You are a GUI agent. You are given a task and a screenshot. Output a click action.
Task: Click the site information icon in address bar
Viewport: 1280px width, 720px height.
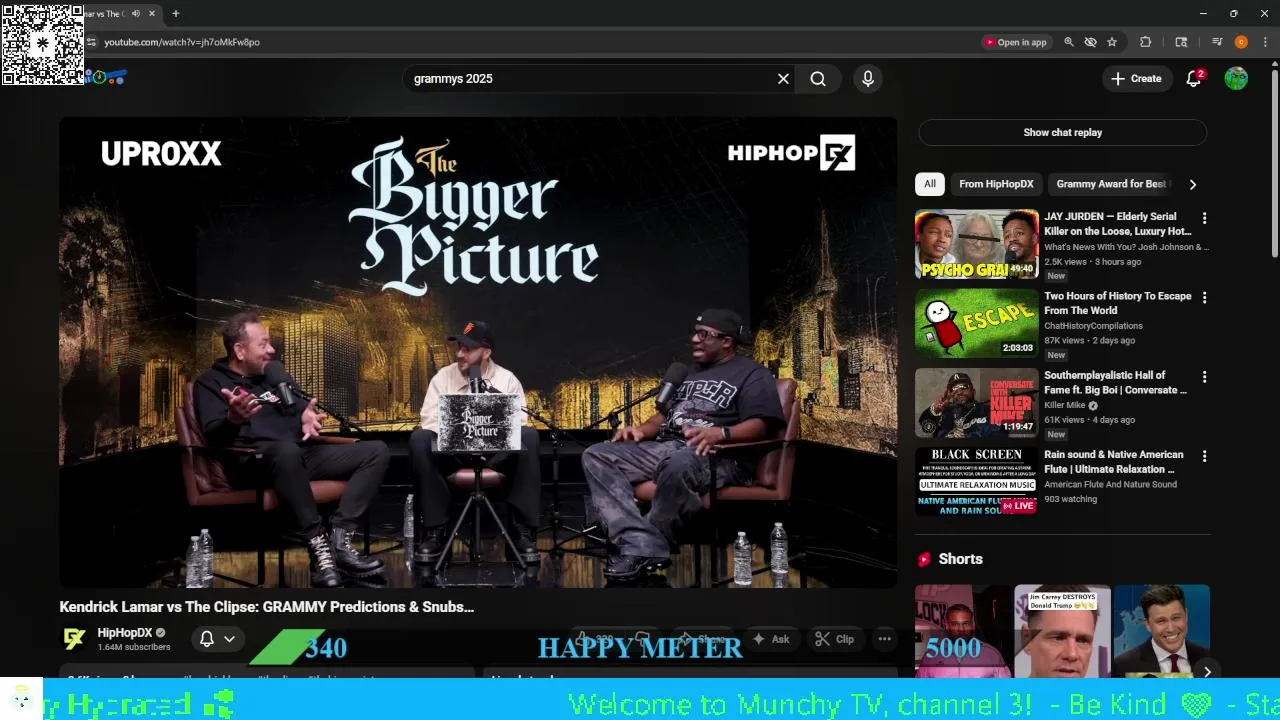pyautogui.click(x=91, y=42)
